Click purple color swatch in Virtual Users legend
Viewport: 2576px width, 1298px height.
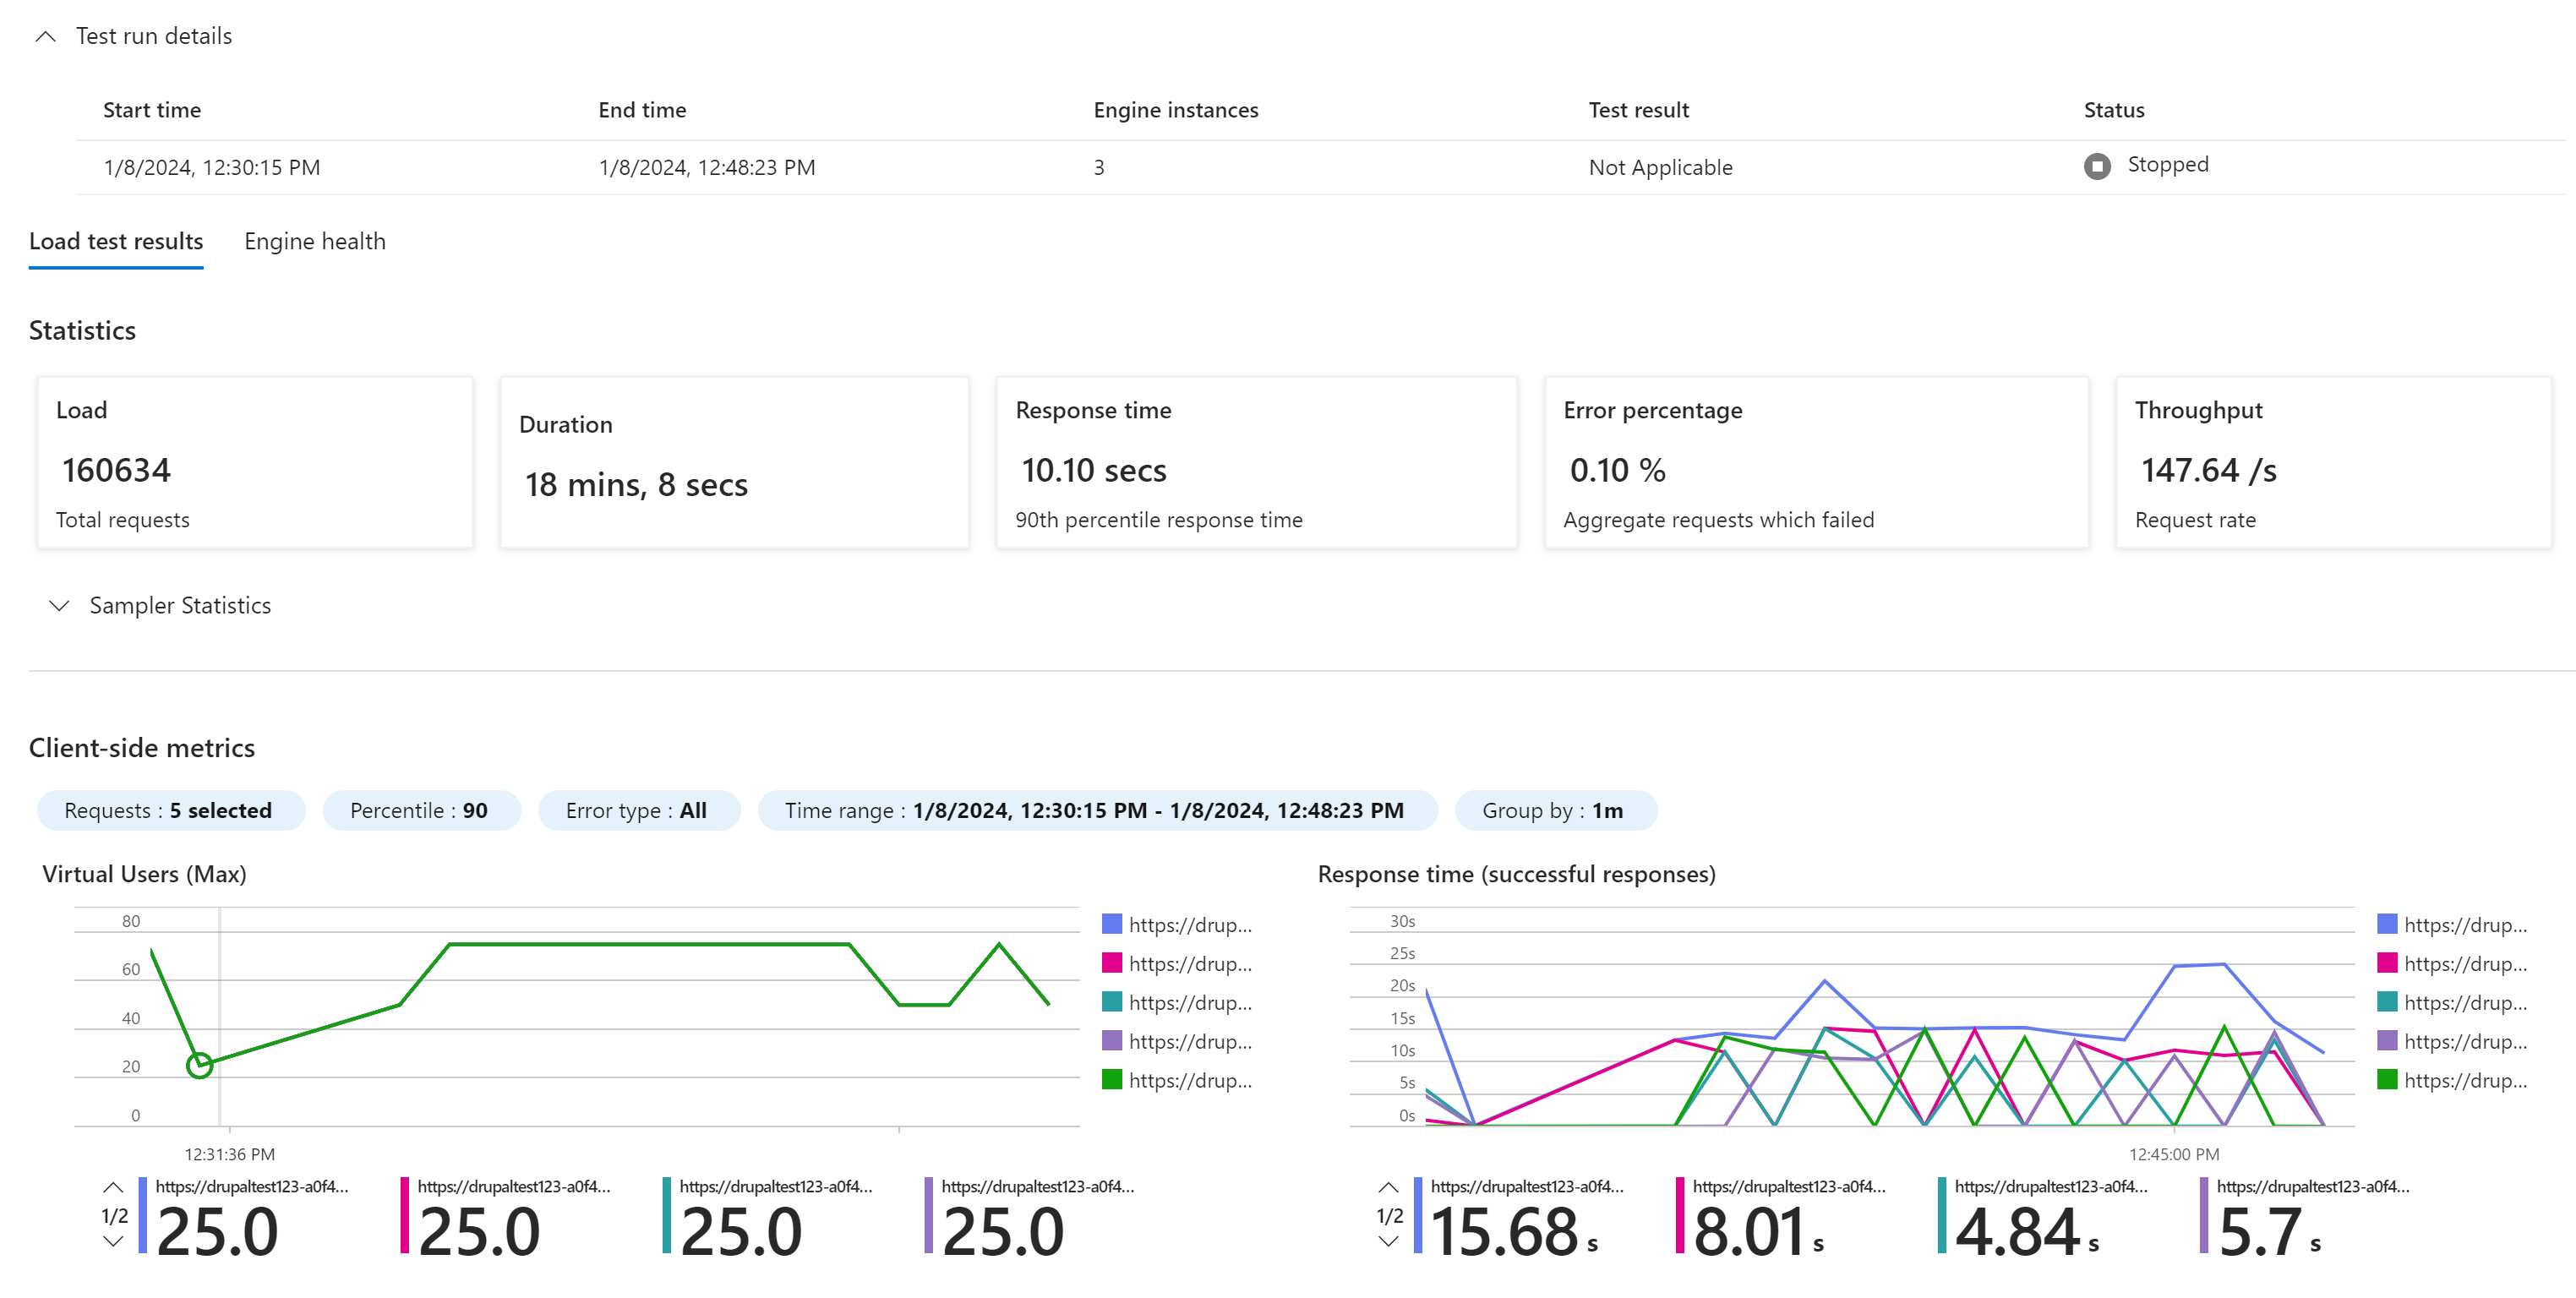(1112, 1041)
